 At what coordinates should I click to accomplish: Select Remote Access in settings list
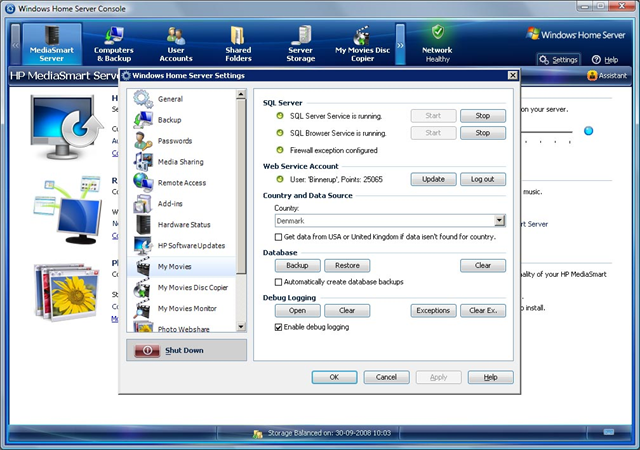point(182,183)
